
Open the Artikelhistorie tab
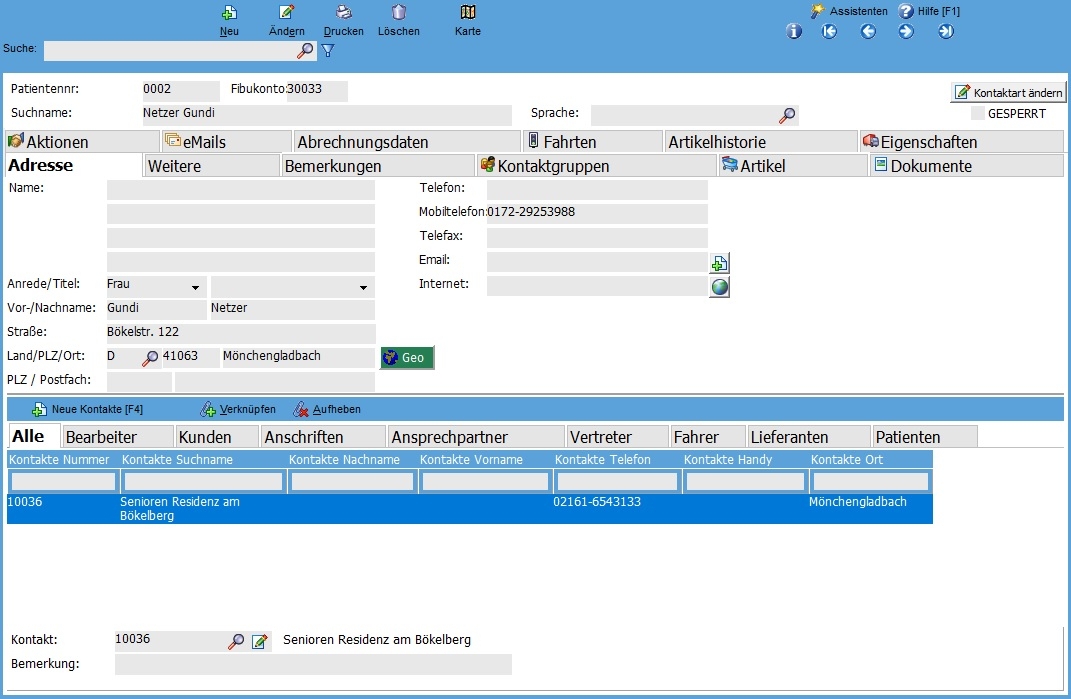point(761,141)
